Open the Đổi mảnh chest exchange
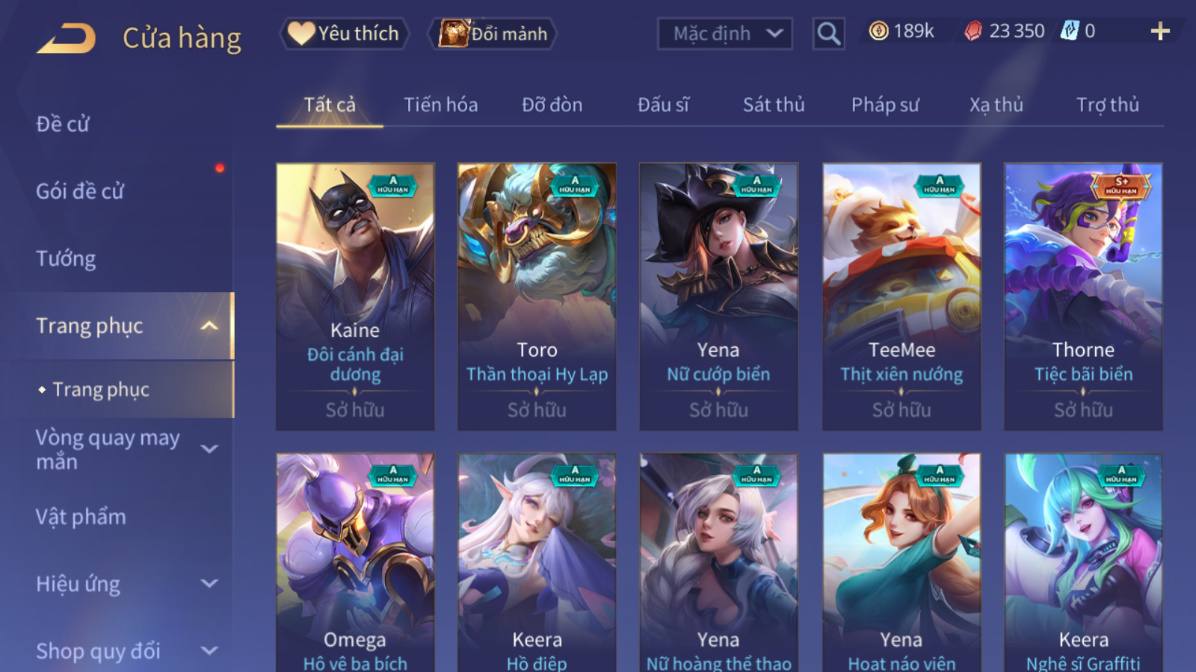The image size is (1196, 672). coord(494,34)
